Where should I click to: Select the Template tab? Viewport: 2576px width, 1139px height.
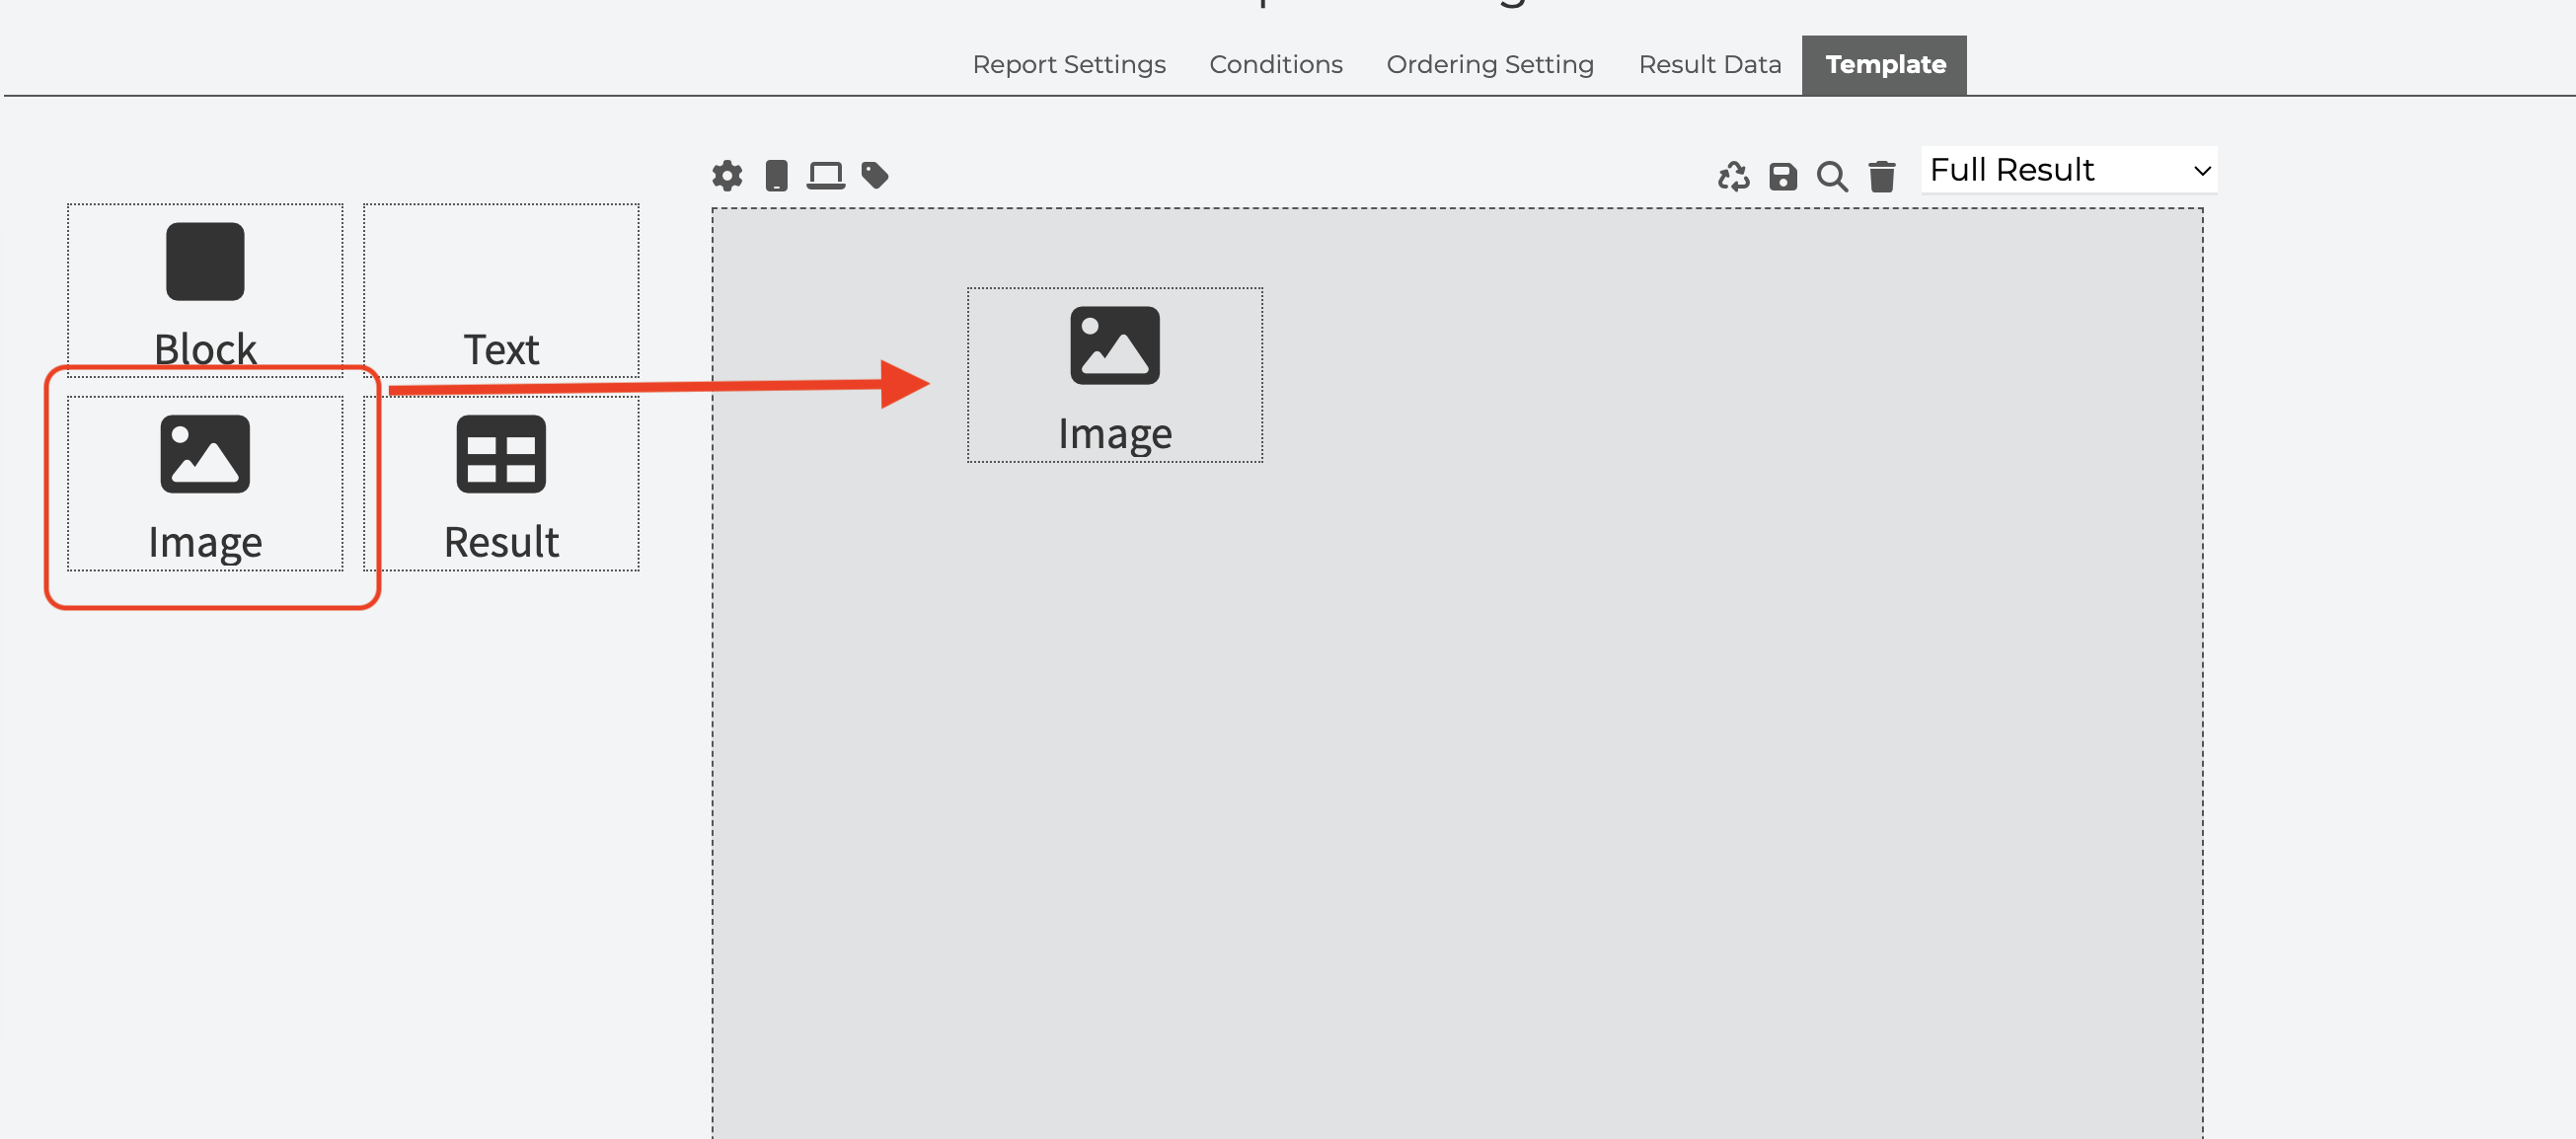point(1884,65)
